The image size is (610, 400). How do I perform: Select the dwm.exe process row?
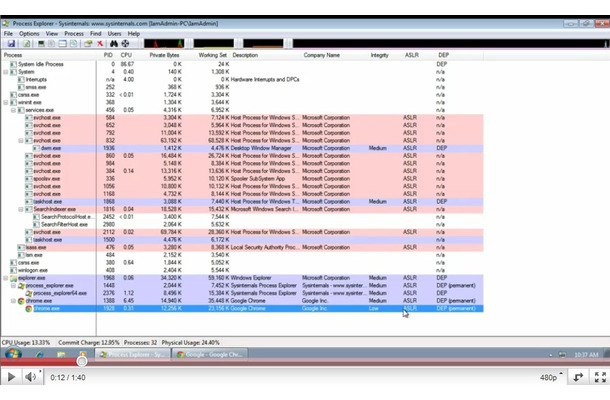click(x=242, y=148)
